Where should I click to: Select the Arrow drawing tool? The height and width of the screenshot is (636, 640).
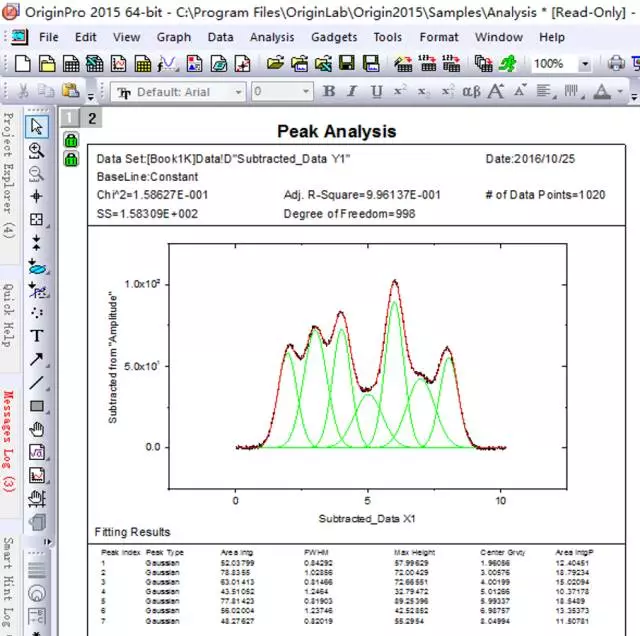37,359
